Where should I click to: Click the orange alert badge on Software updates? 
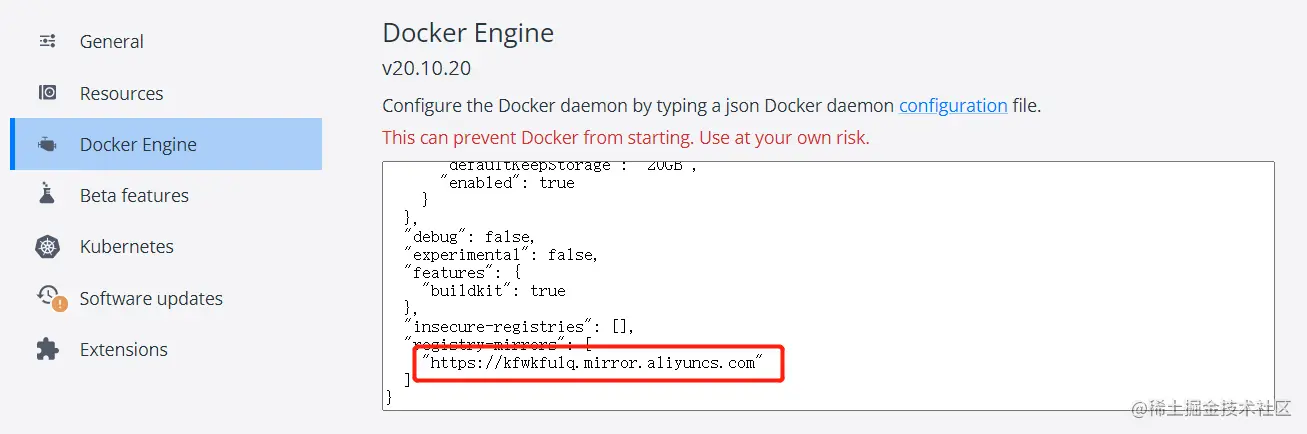pyautogui.click(x=60, y=303)
